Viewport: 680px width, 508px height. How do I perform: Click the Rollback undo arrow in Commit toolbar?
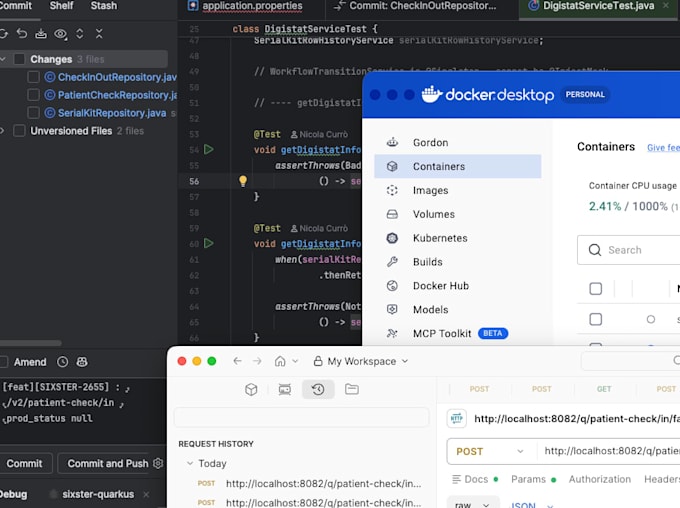pyautogui.click(x=22, y=33)
